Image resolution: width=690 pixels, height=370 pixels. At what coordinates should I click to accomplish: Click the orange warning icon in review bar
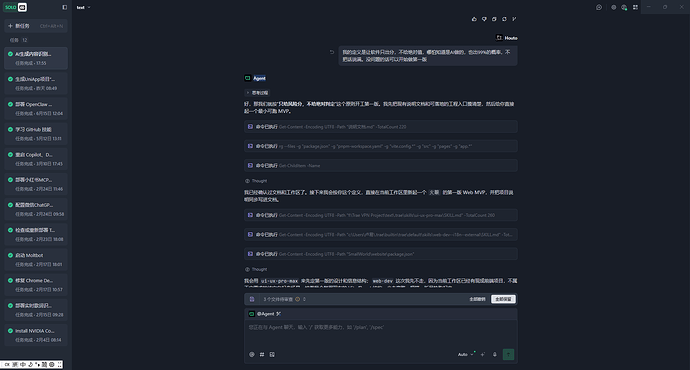point(297,299)
